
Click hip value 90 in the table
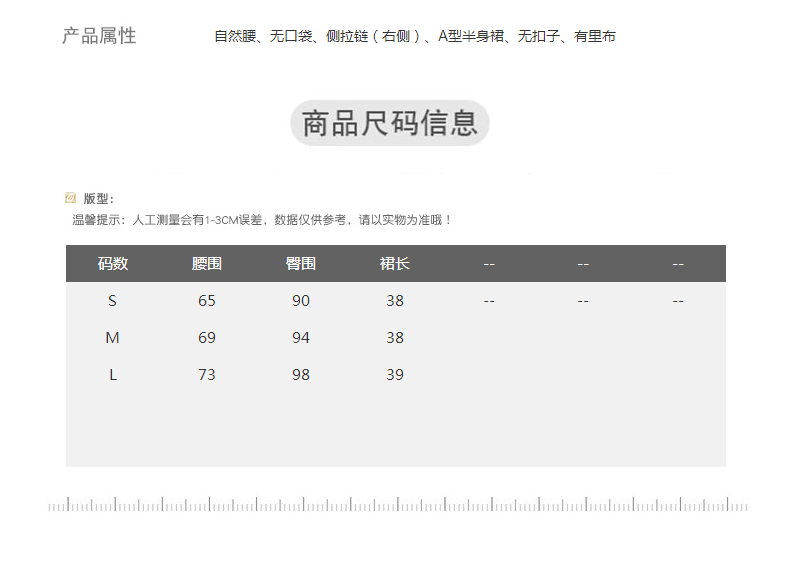point(301,301)
